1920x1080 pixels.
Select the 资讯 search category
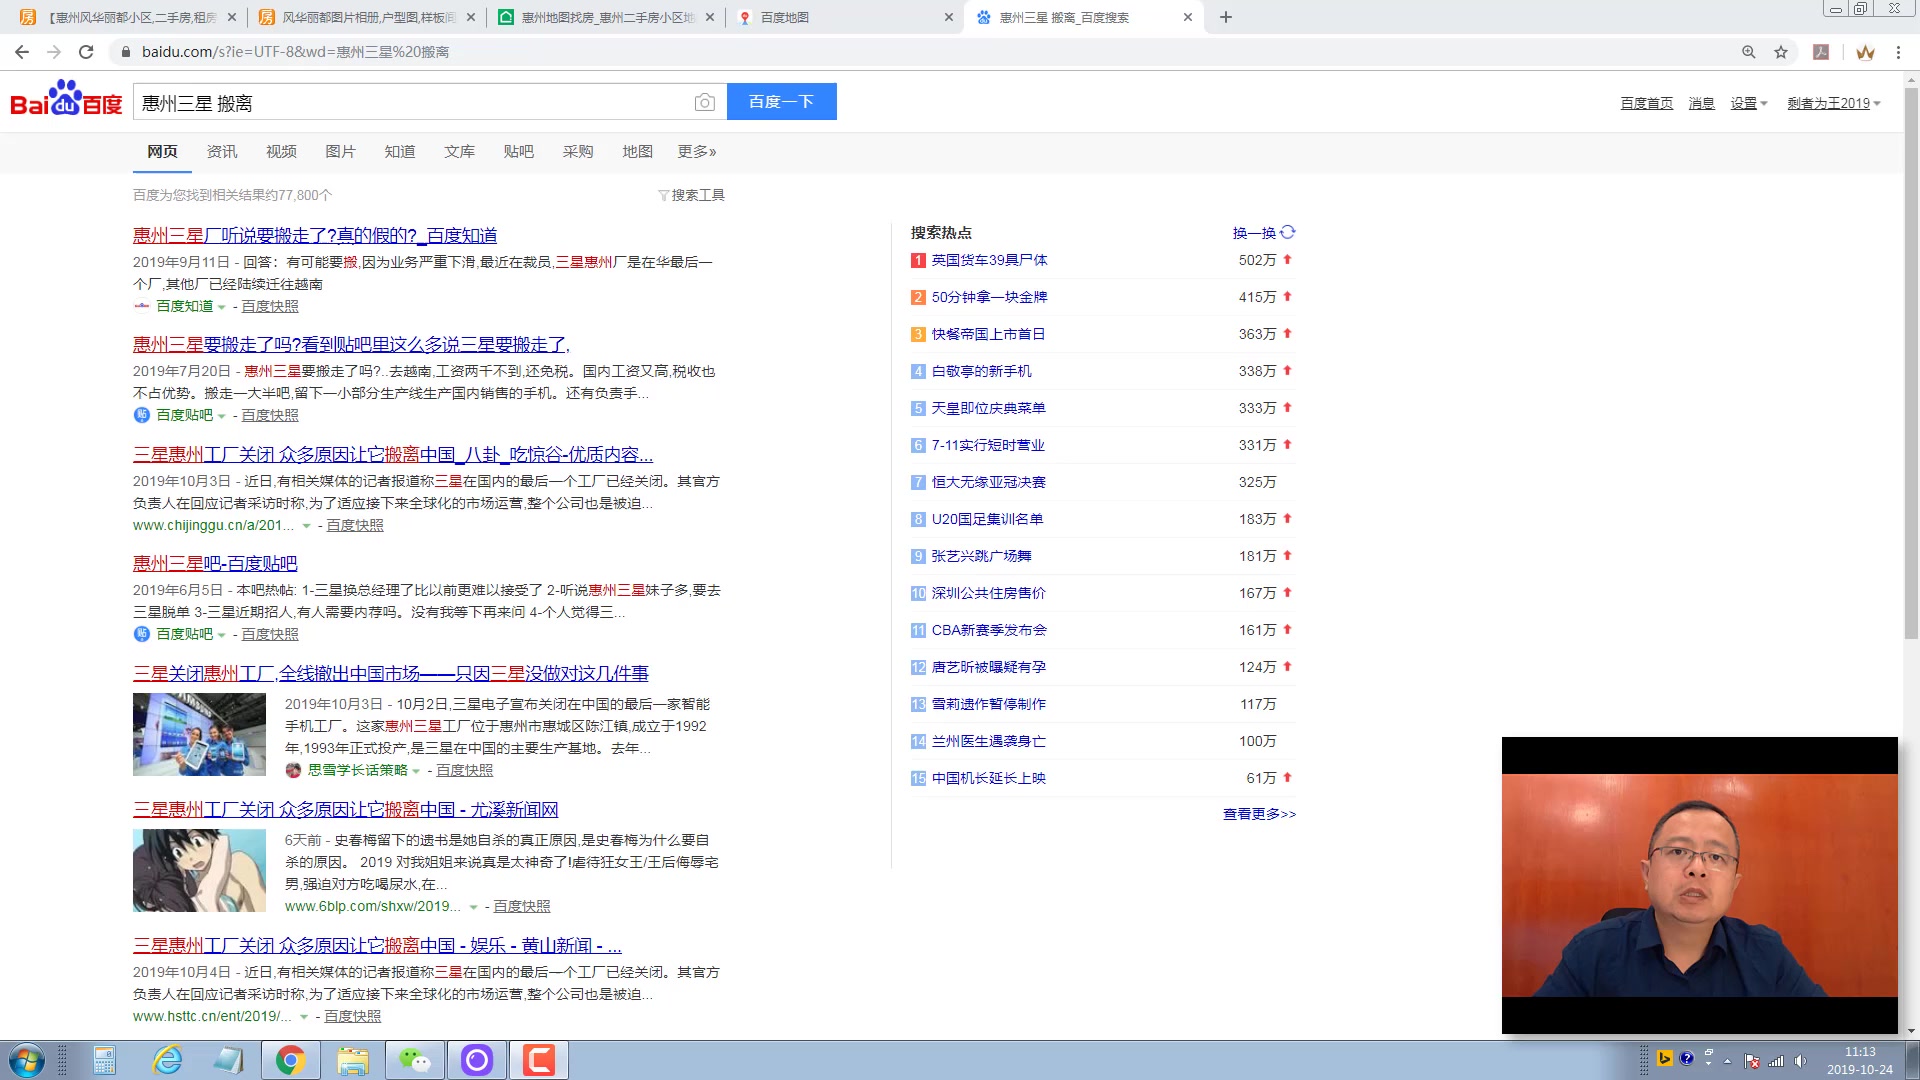222,151
